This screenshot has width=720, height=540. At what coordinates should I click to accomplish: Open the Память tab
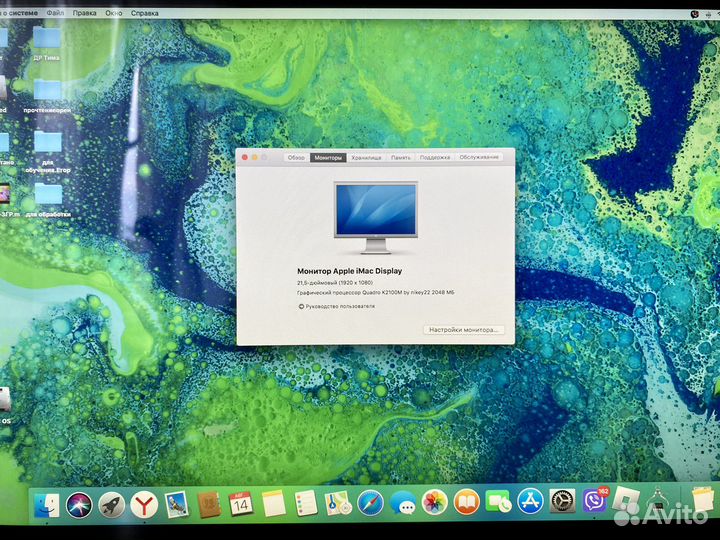coord(400,158)
